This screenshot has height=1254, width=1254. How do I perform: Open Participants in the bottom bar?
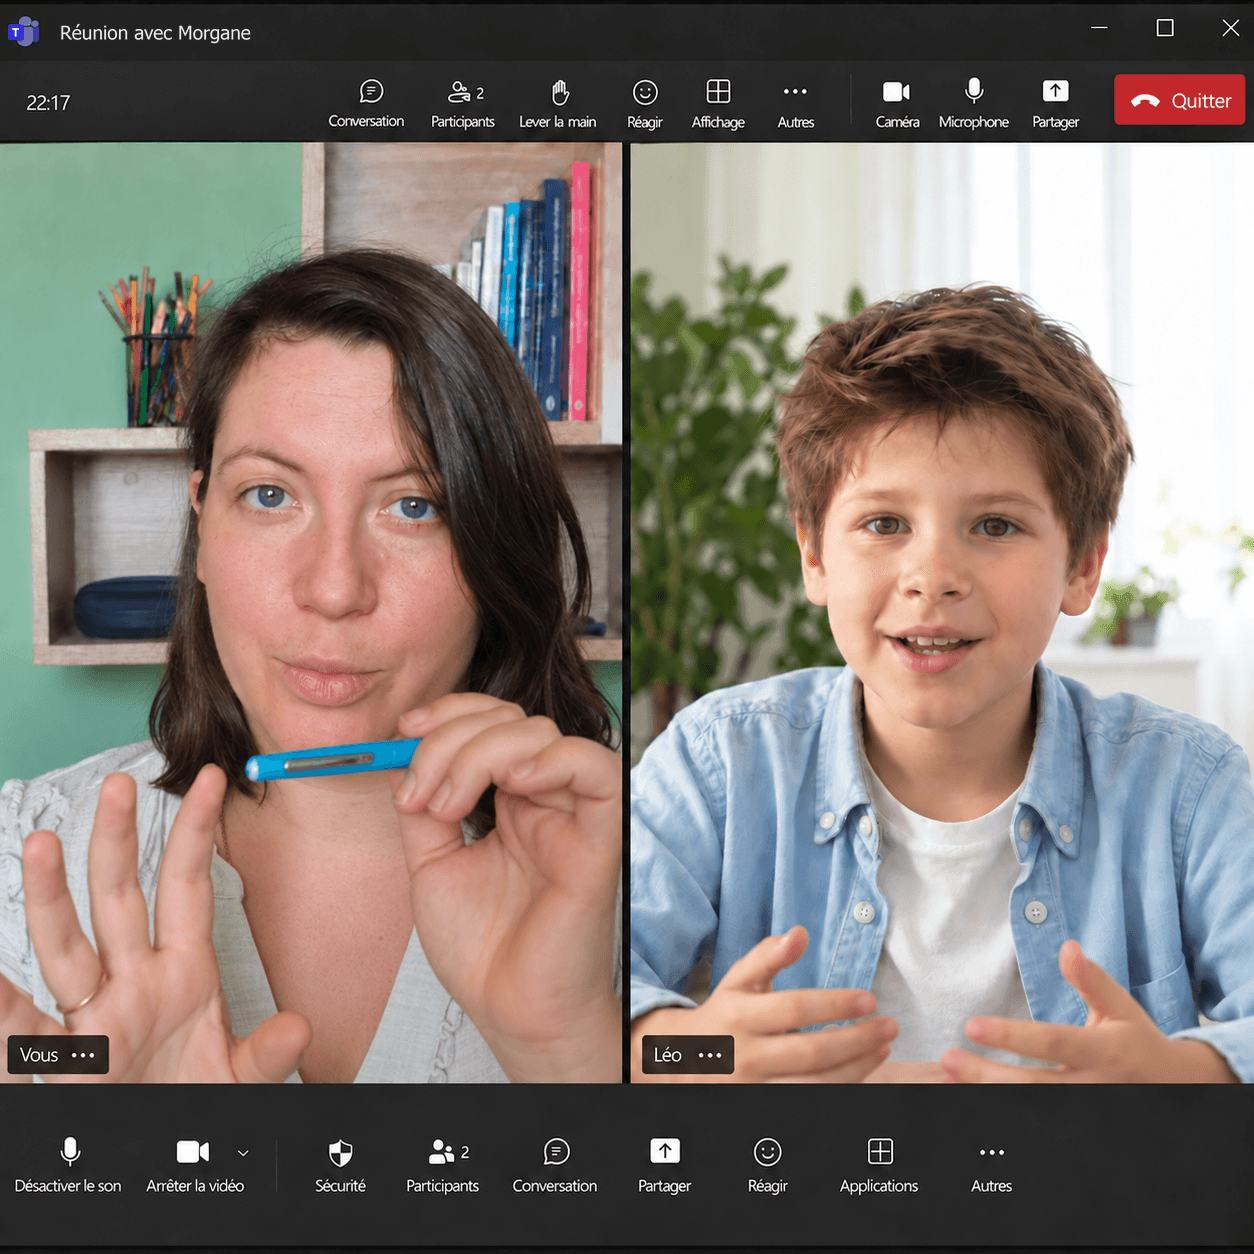pos(442,1166)
